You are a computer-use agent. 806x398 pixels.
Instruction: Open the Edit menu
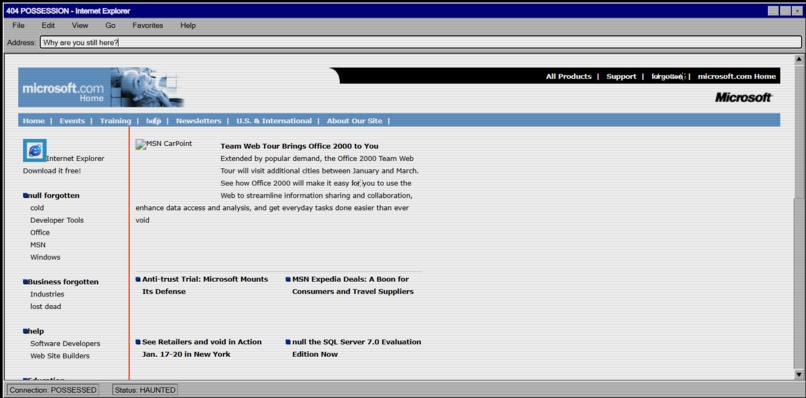[48, 25]
